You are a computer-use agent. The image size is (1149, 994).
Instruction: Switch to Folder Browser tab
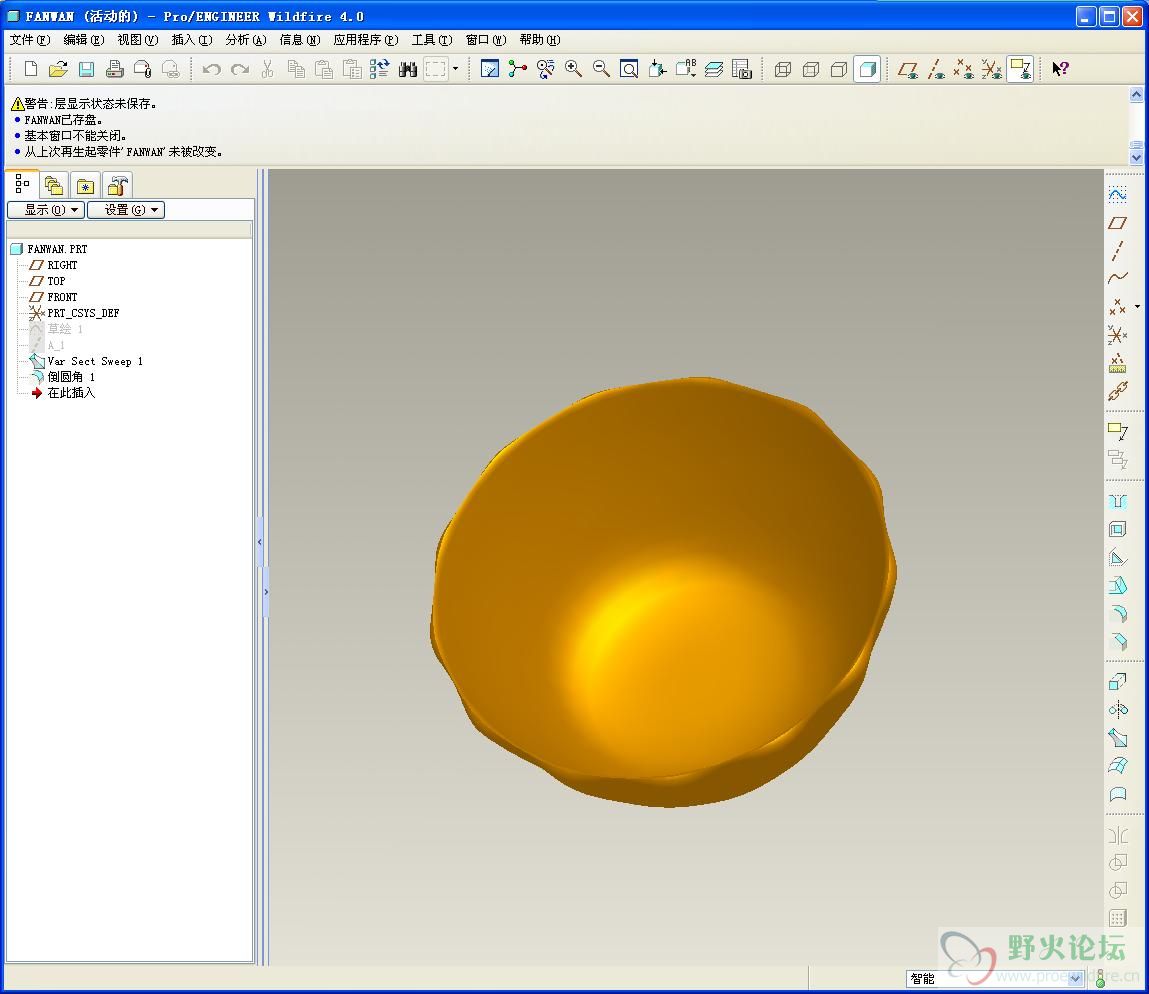pos(53,185)
